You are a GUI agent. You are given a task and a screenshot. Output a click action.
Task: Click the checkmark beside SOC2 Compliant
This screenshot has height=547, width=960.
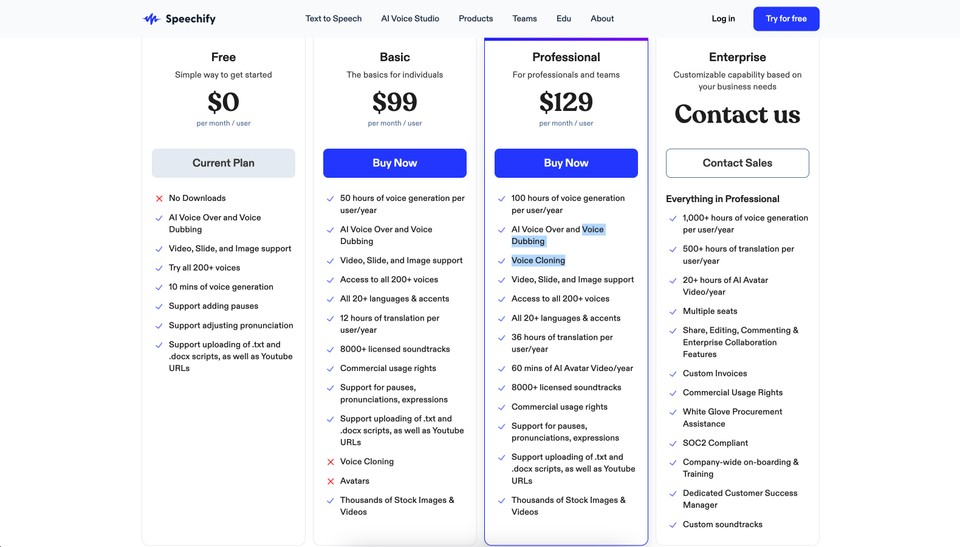(x=673, y=443)
